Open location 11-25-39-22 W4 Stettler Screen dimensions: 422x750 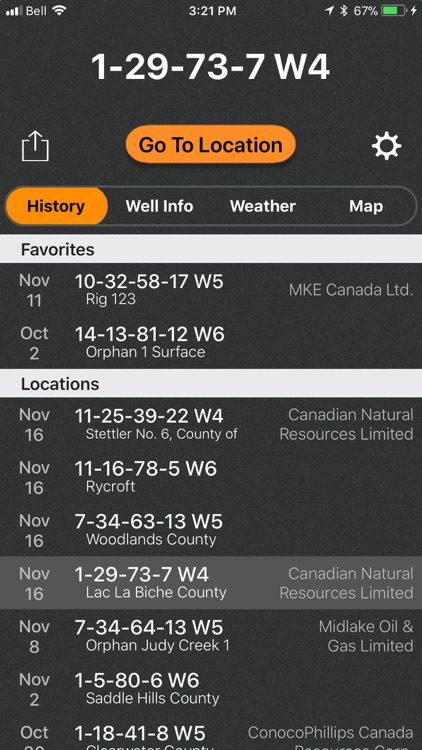click(211, 424)
